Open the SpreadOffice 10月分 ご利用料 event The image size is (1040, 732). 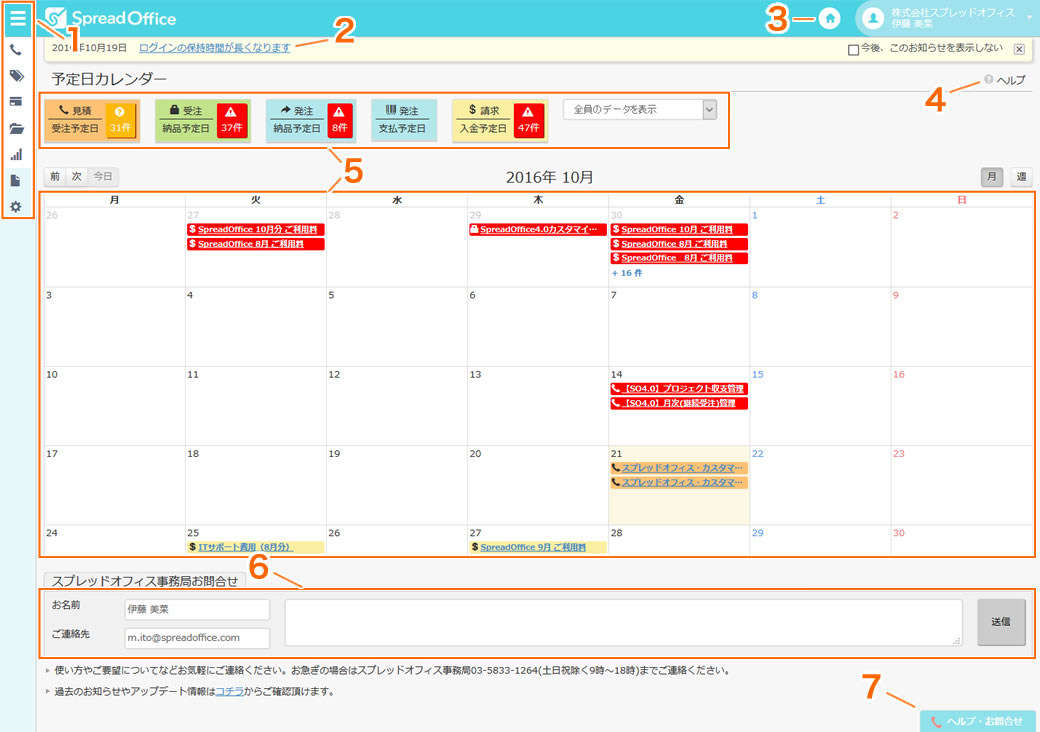click(256, 229)
